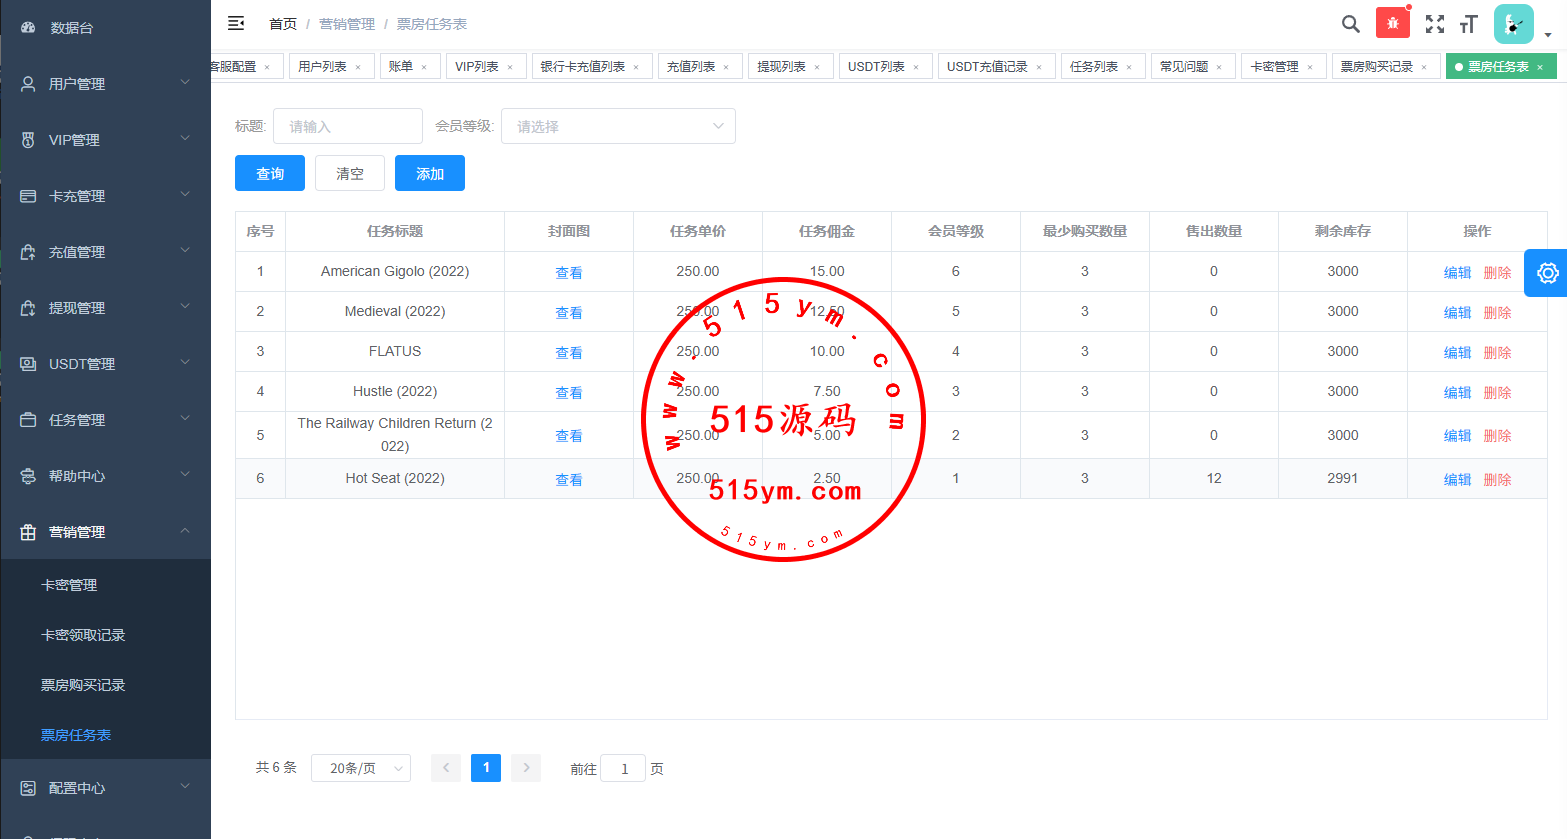Focus the 标题 search input field
This screenshot has height=839, width=1567.
[x=347, y=126]
